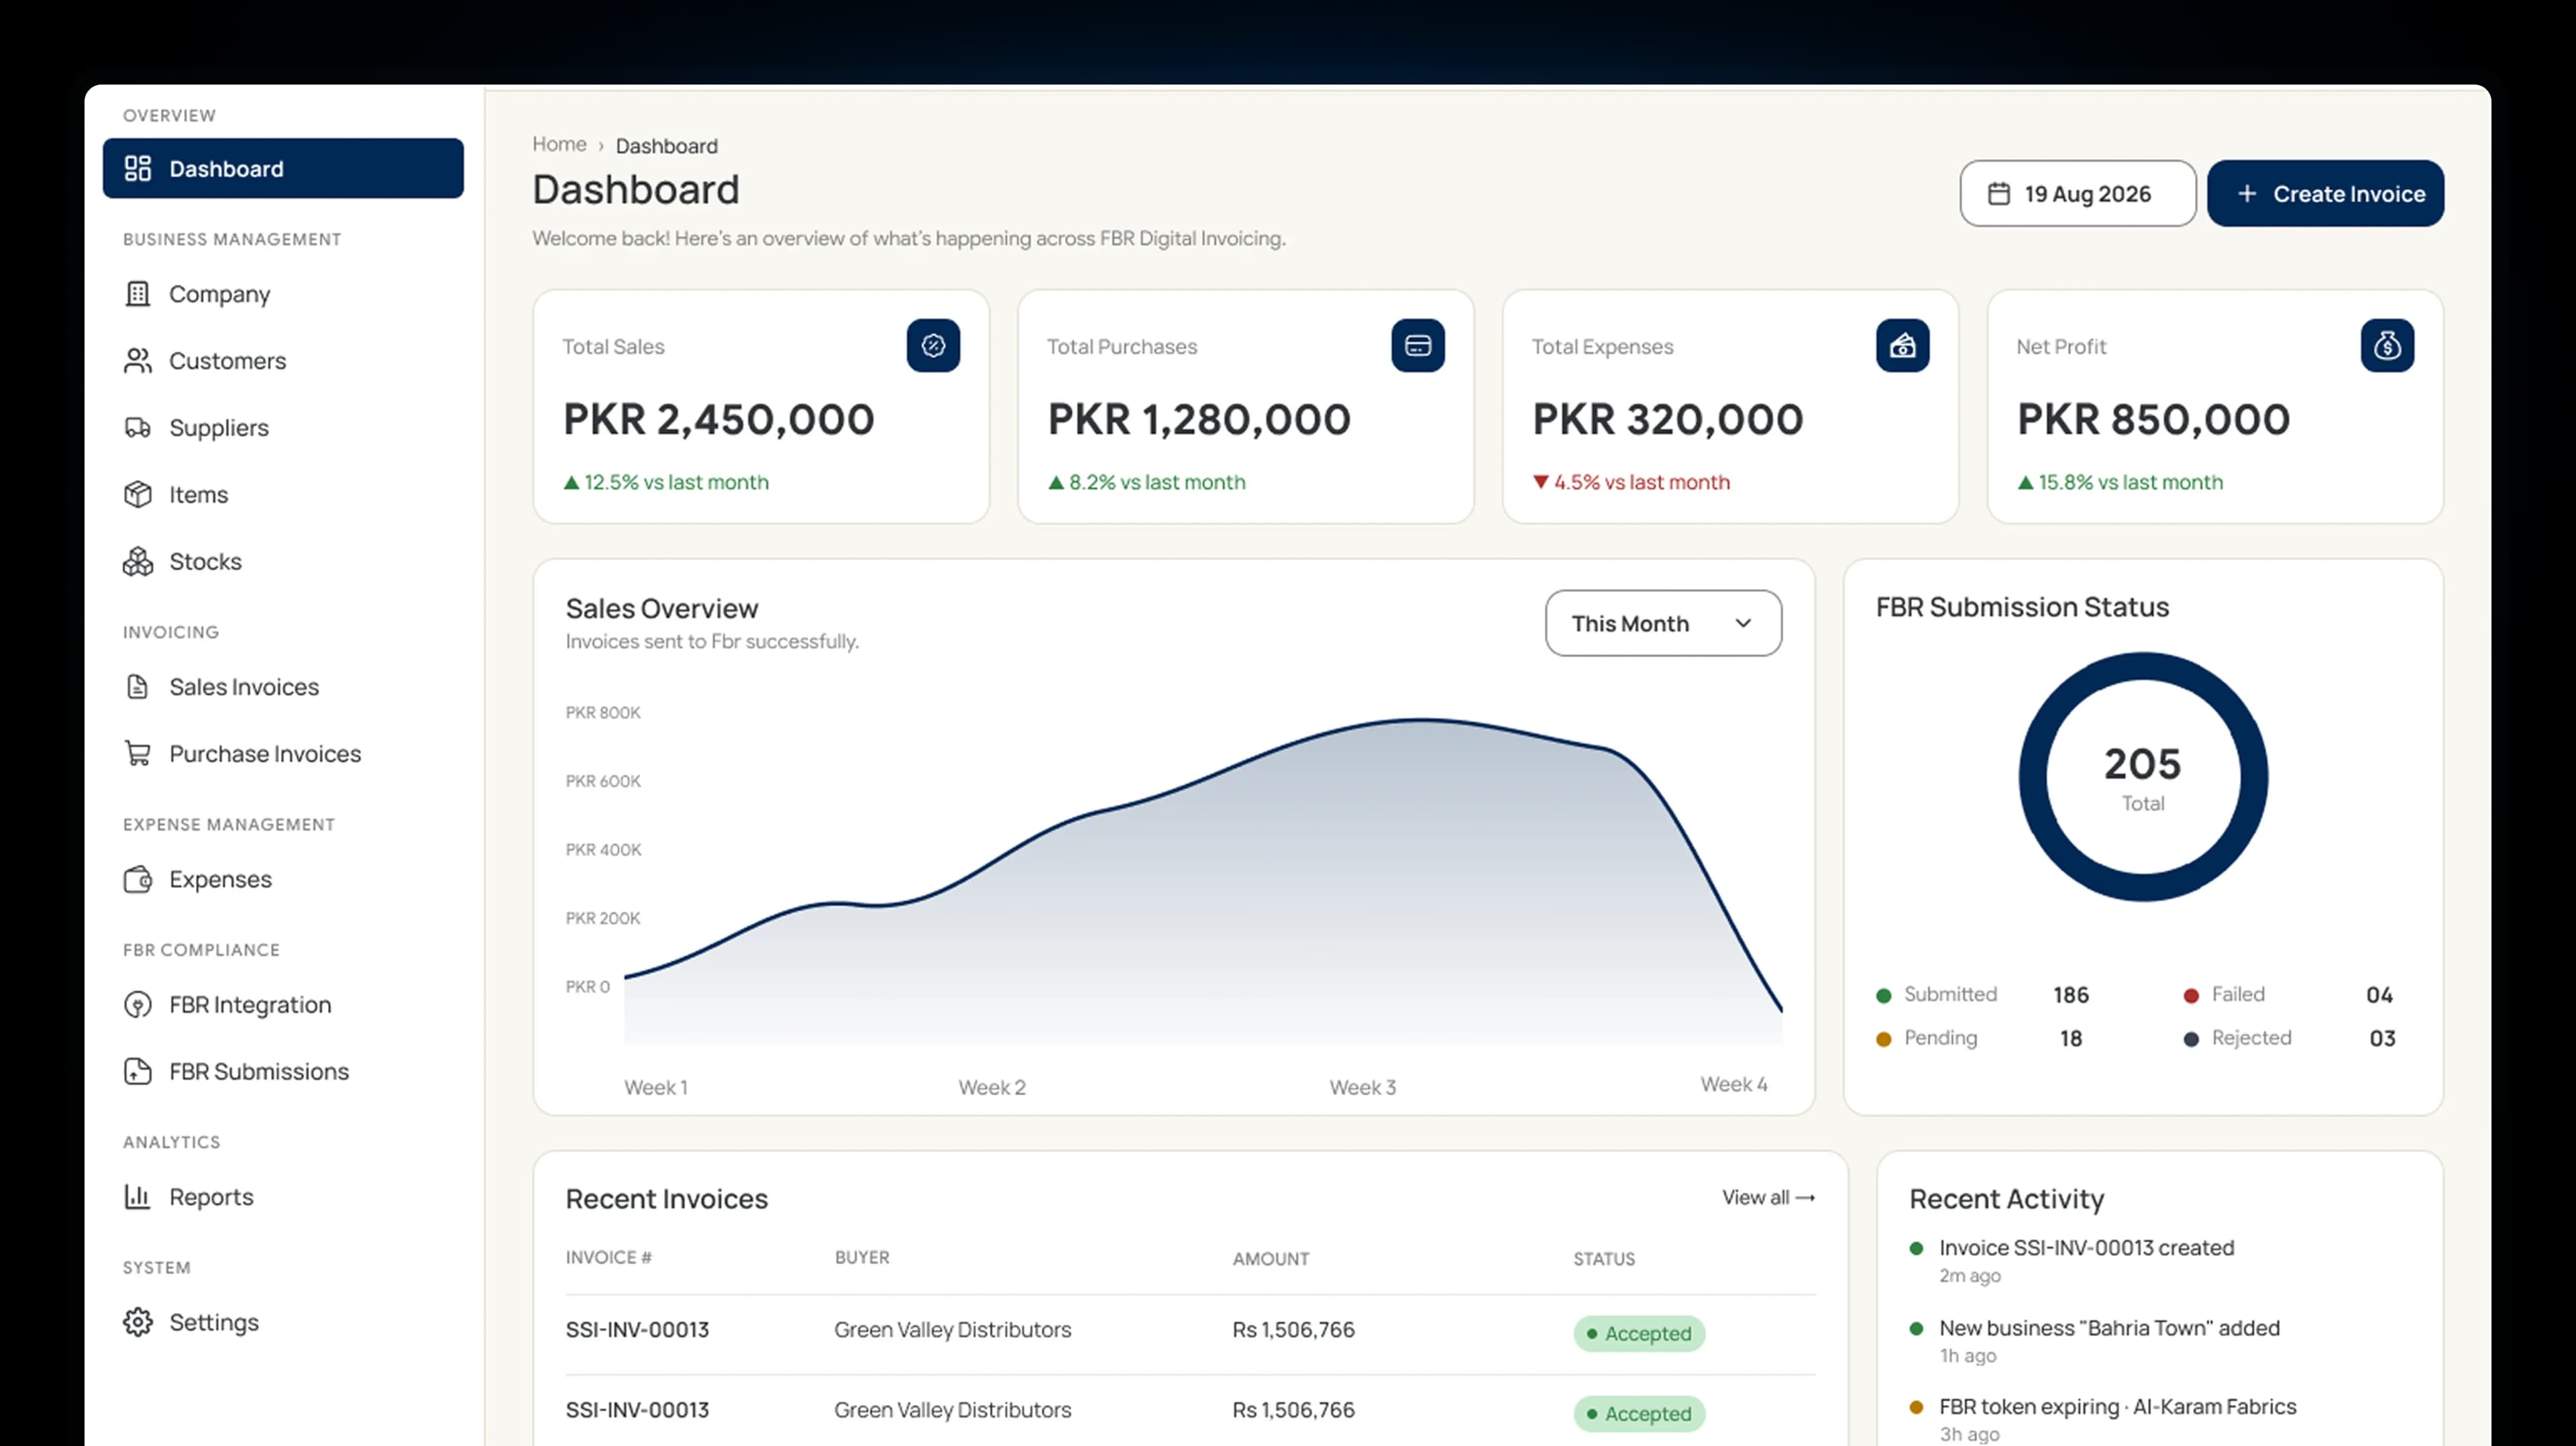Open the Company menu item
This screenshot has width=2576, height=1446.
(x=283, y=293)
